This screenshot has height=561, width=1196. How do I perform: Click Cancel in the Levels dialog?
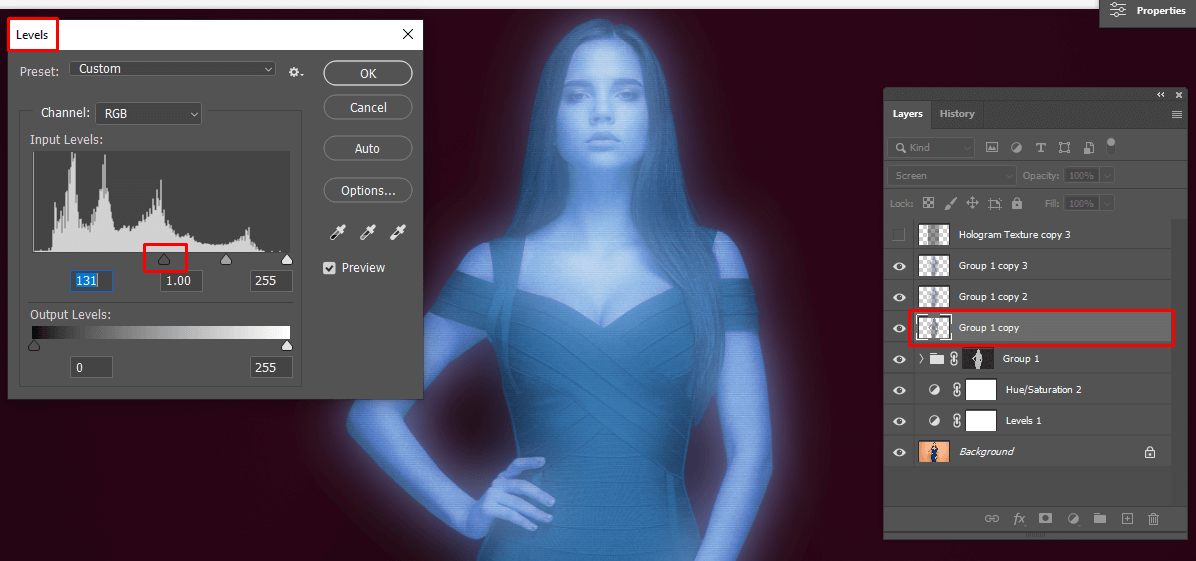tap(368, 108)
